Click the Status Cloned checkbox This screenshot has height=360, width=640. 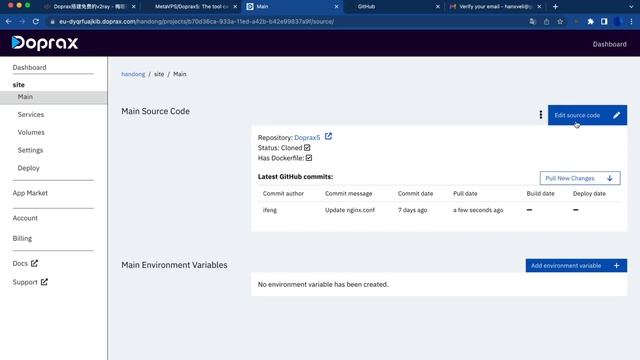(x=307, y=148)
